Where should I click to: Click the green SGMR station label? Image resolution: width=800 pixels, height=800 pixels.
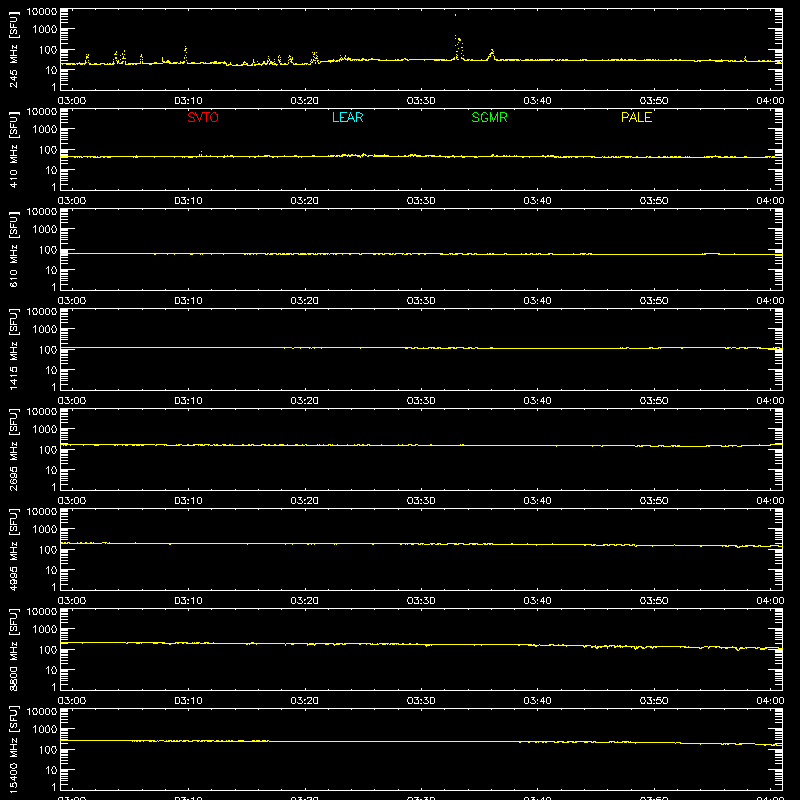(x=489, y=117)
